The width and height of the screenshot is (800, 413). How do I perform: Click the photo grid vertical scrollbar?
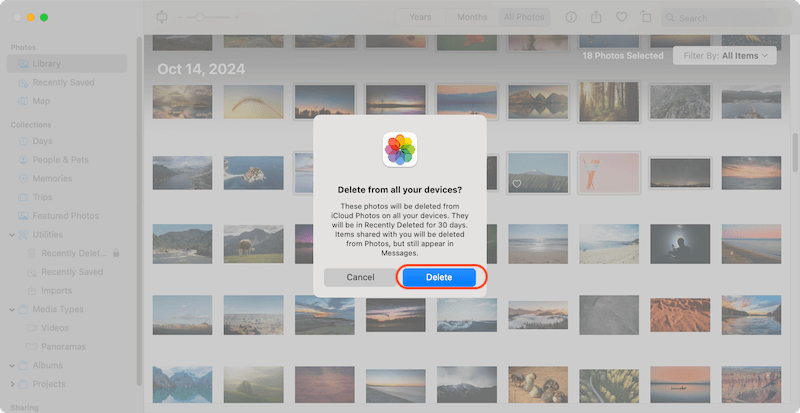[x=794, y=153]
